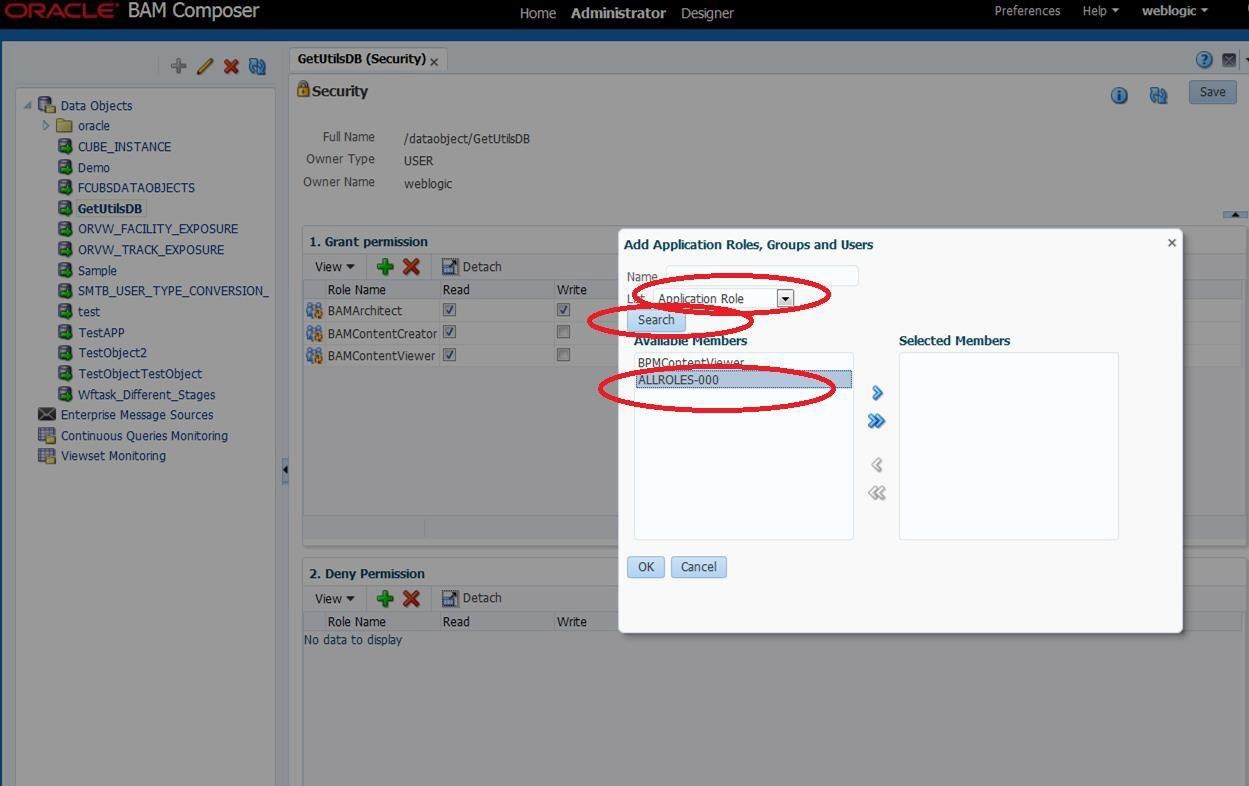Viewport: 1249px width, 786px height.
Task: Click the add (plus) icon above Data Objects tree
Action: click(x=178, y=66)
